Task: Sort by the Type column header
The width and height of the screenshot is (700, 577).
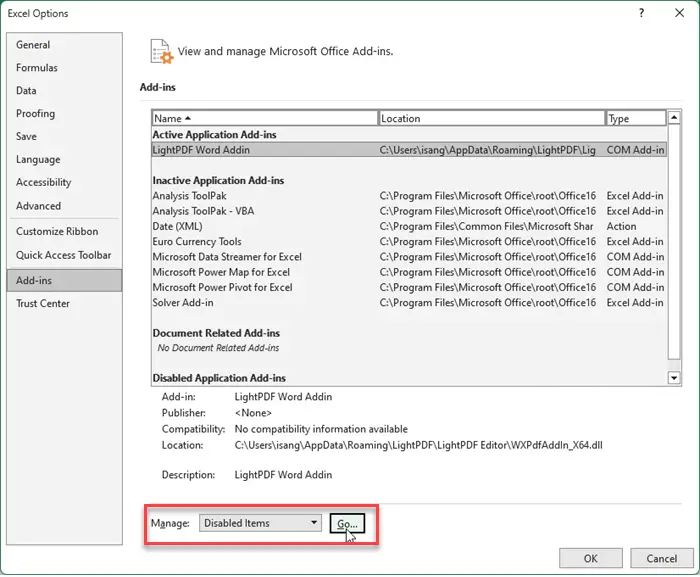Action: pyautogui.click(x=636, y=118)
